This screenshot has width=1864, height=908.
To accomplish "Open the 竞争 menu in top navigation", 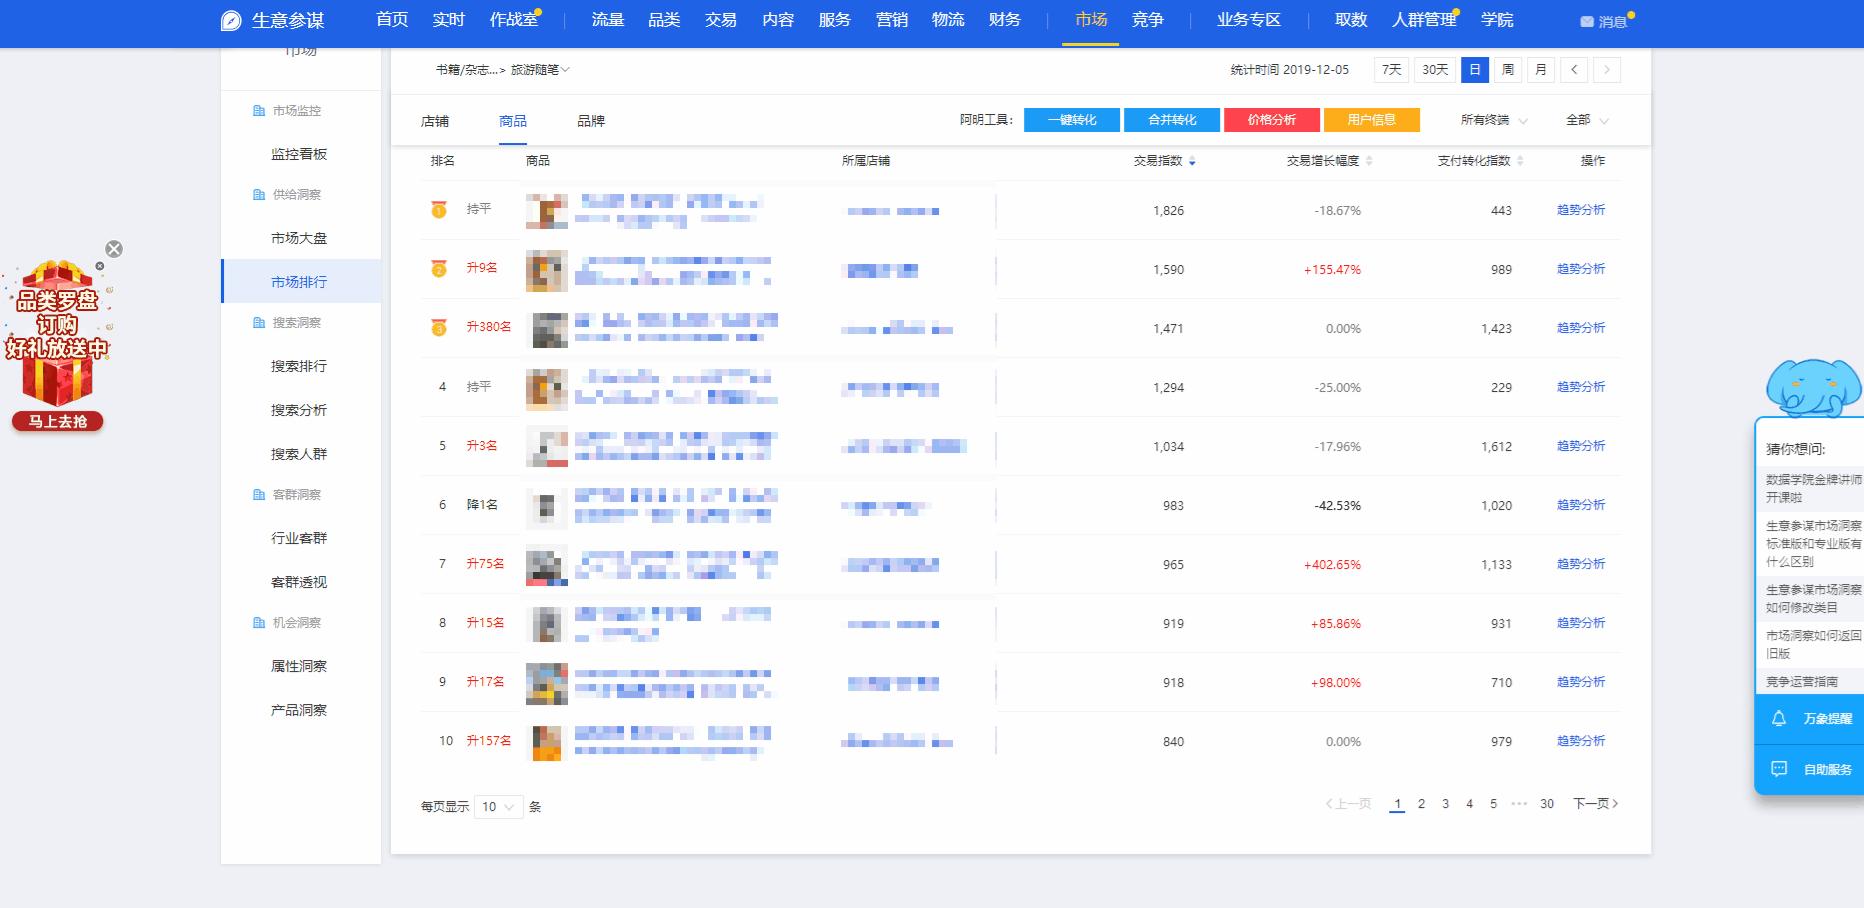I will (x=1148, y=20).
